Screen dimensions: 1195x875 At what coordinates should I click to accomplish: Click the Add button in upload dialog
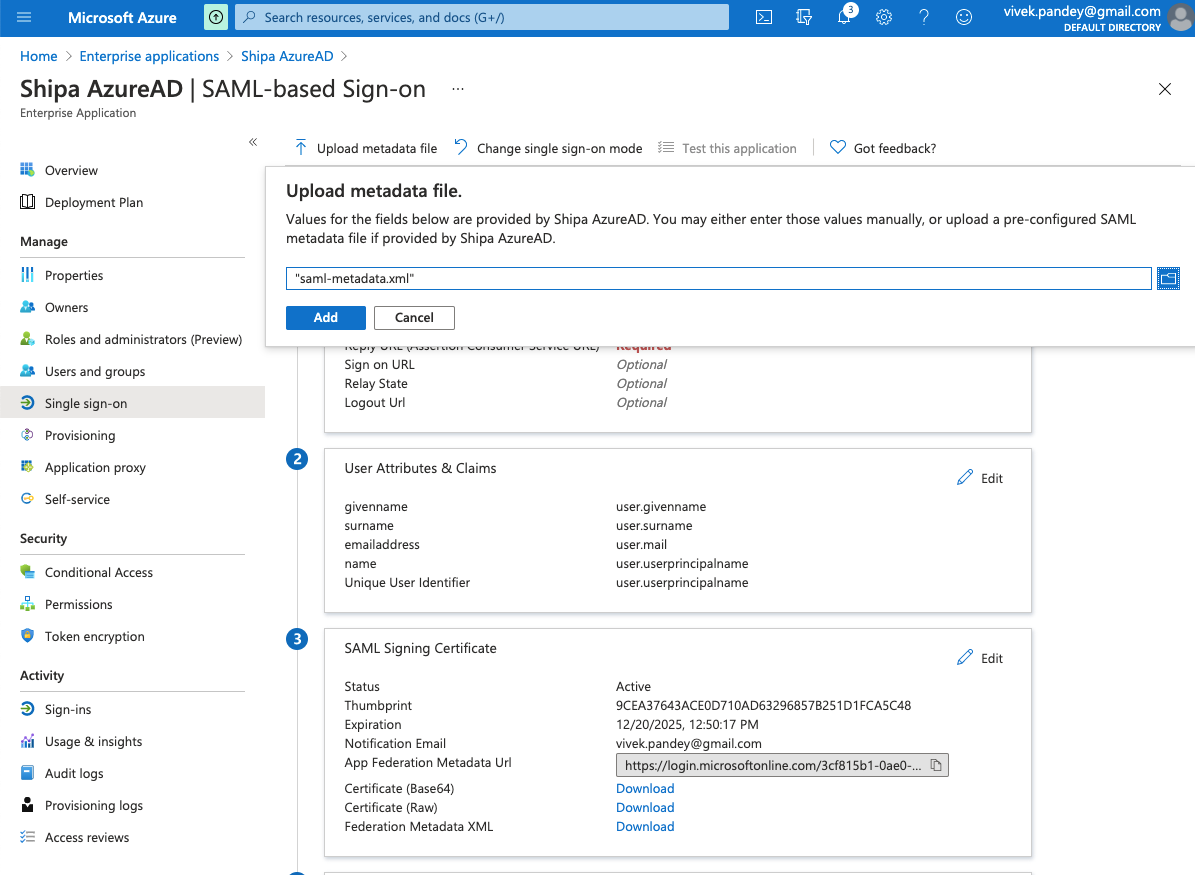tap(325, 318)
